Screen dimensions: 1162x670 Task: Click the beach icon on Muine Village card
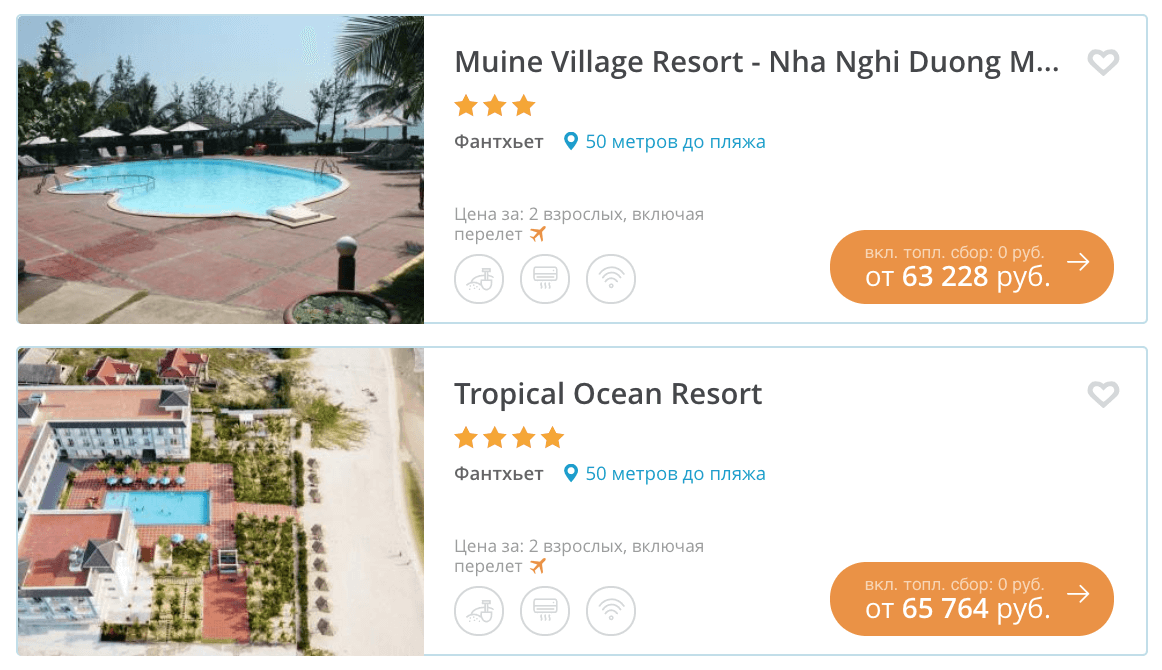pyautogui.click(x=479, y=278)
